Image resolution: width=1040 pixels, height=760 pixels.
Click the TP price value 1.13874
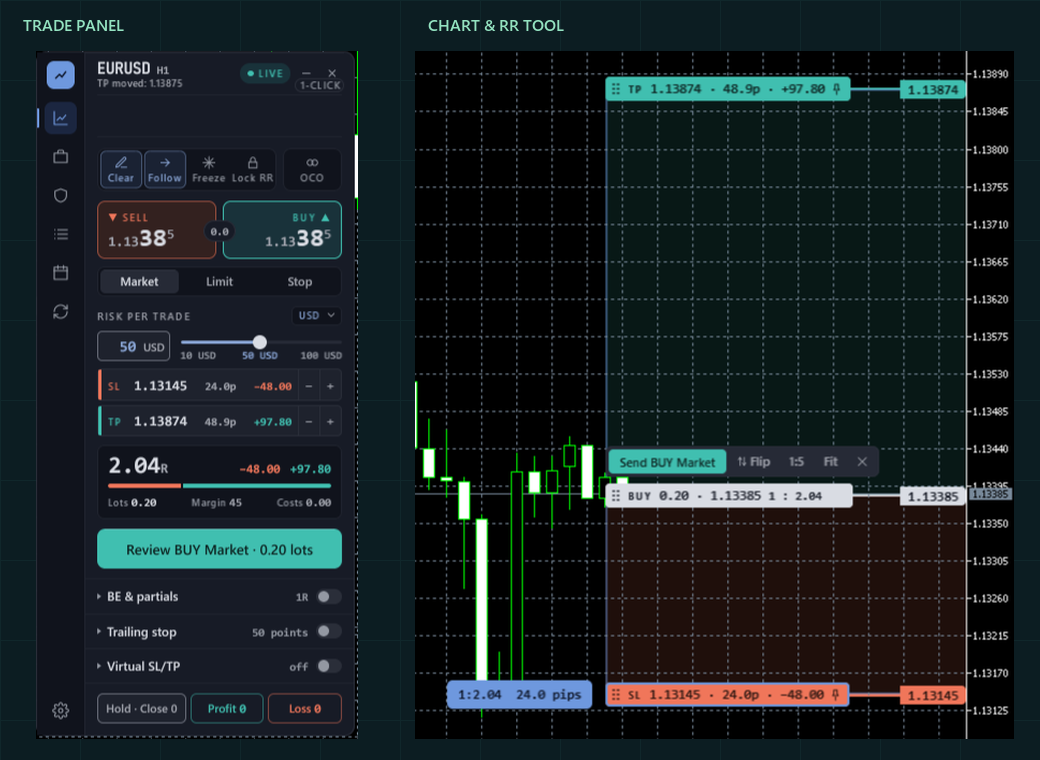pyautogui.click(x=161, y=421)
